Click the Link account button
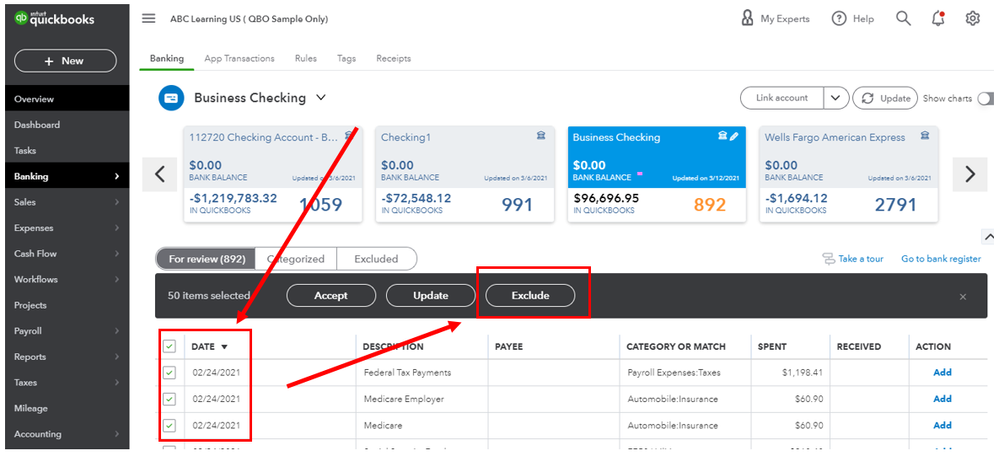 782,99
